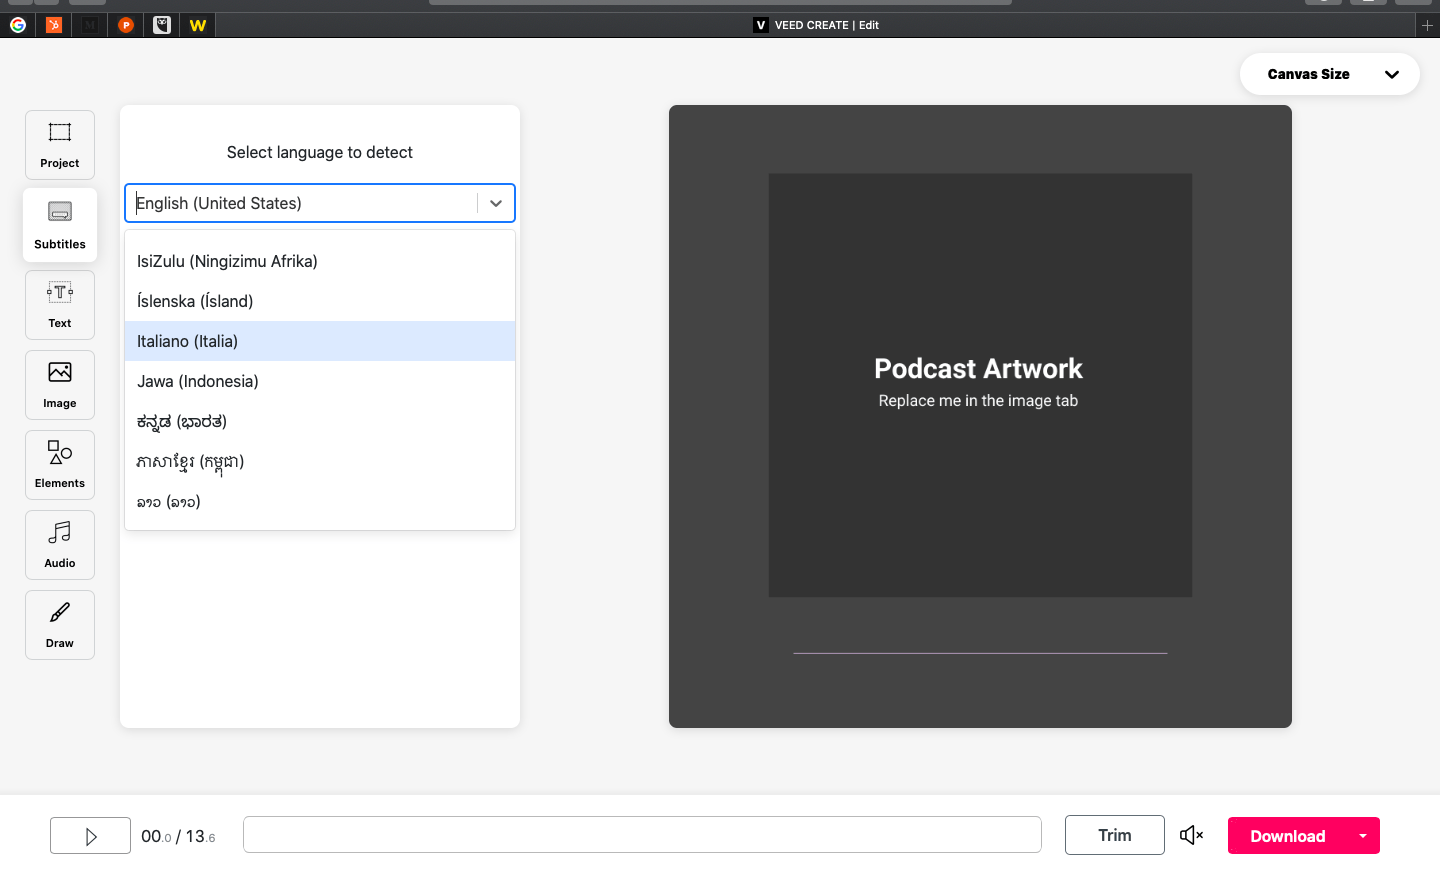Toggle the mute speaker icon
1440x875 pixels.
(1191, 835)
